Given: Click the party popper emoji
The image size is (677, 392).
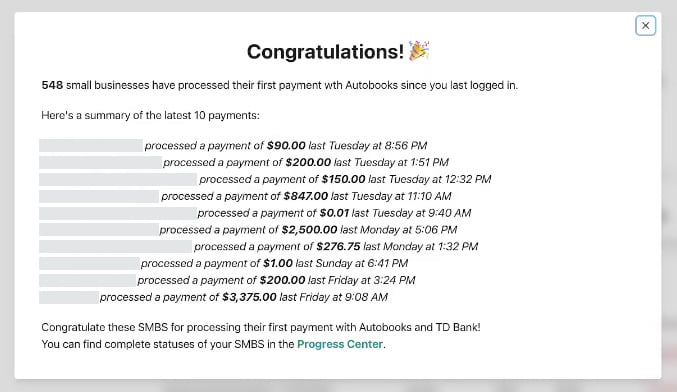Looking at the screenshot, I should (419, 51).
